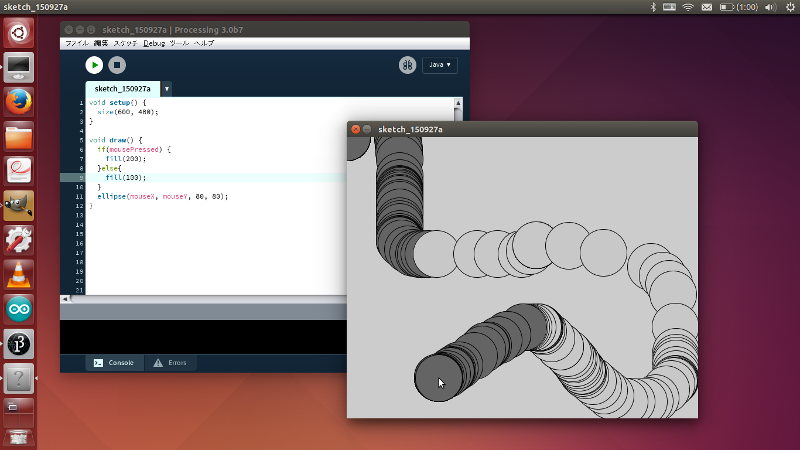Switch to the Errors tab
Screen dimensions: 800x450
170,363
